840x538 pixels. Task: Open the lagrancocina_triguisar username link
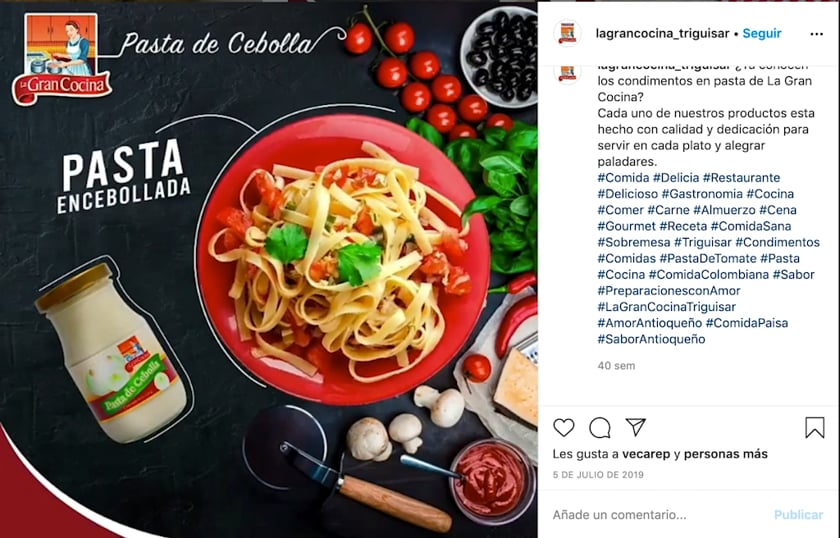662,33
